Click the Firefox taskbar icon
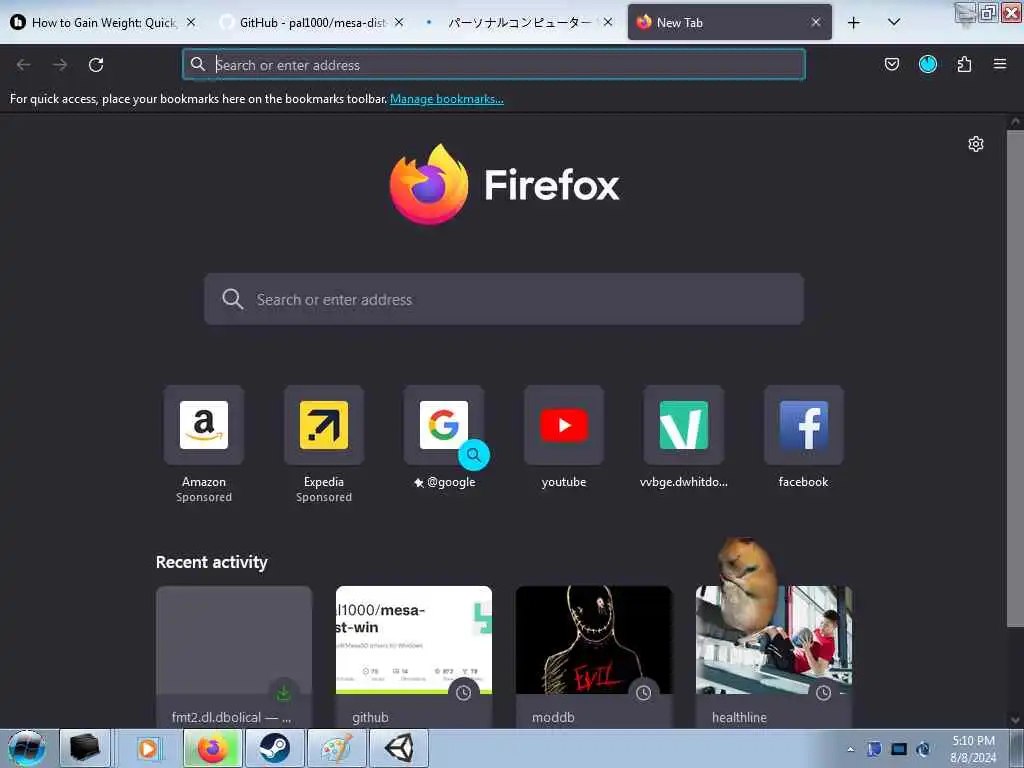This screenshot has width=1024, height=768. point(212,748)
